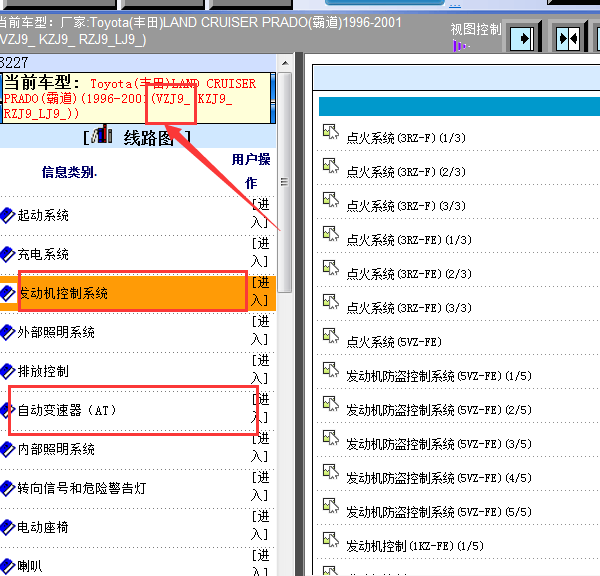This screenshot has height=576, width=600.
Task: Click the book icon beside 外部照明系统
Action: click(8, 332)
